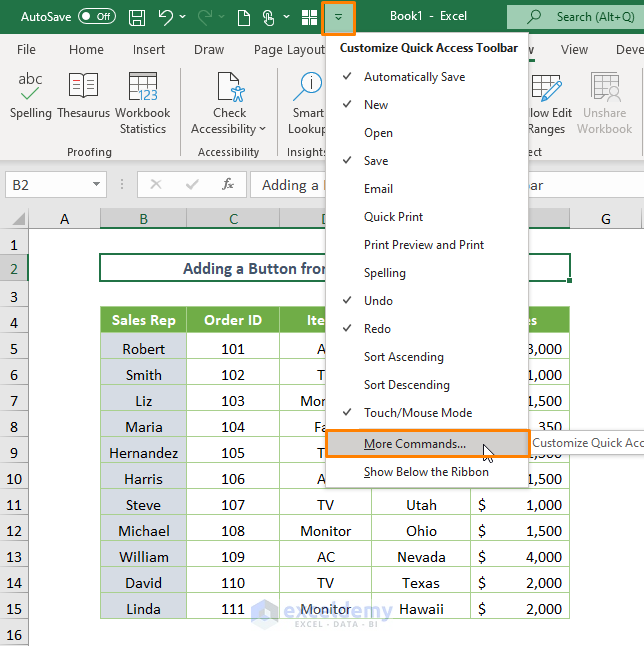This screenshot has height=646, width=644.
Task: Uncheck Automatically Save in the menu
Action: pyautogui.click(x=413, y=77)
